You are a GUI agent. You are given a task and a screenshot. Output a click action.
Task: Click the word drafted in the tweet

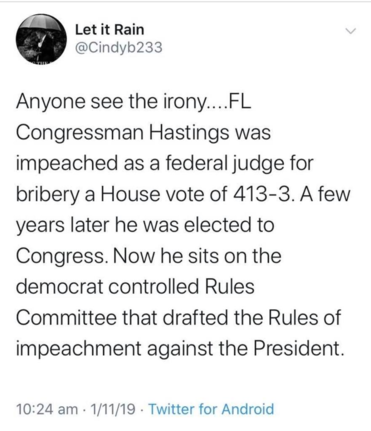197,317
